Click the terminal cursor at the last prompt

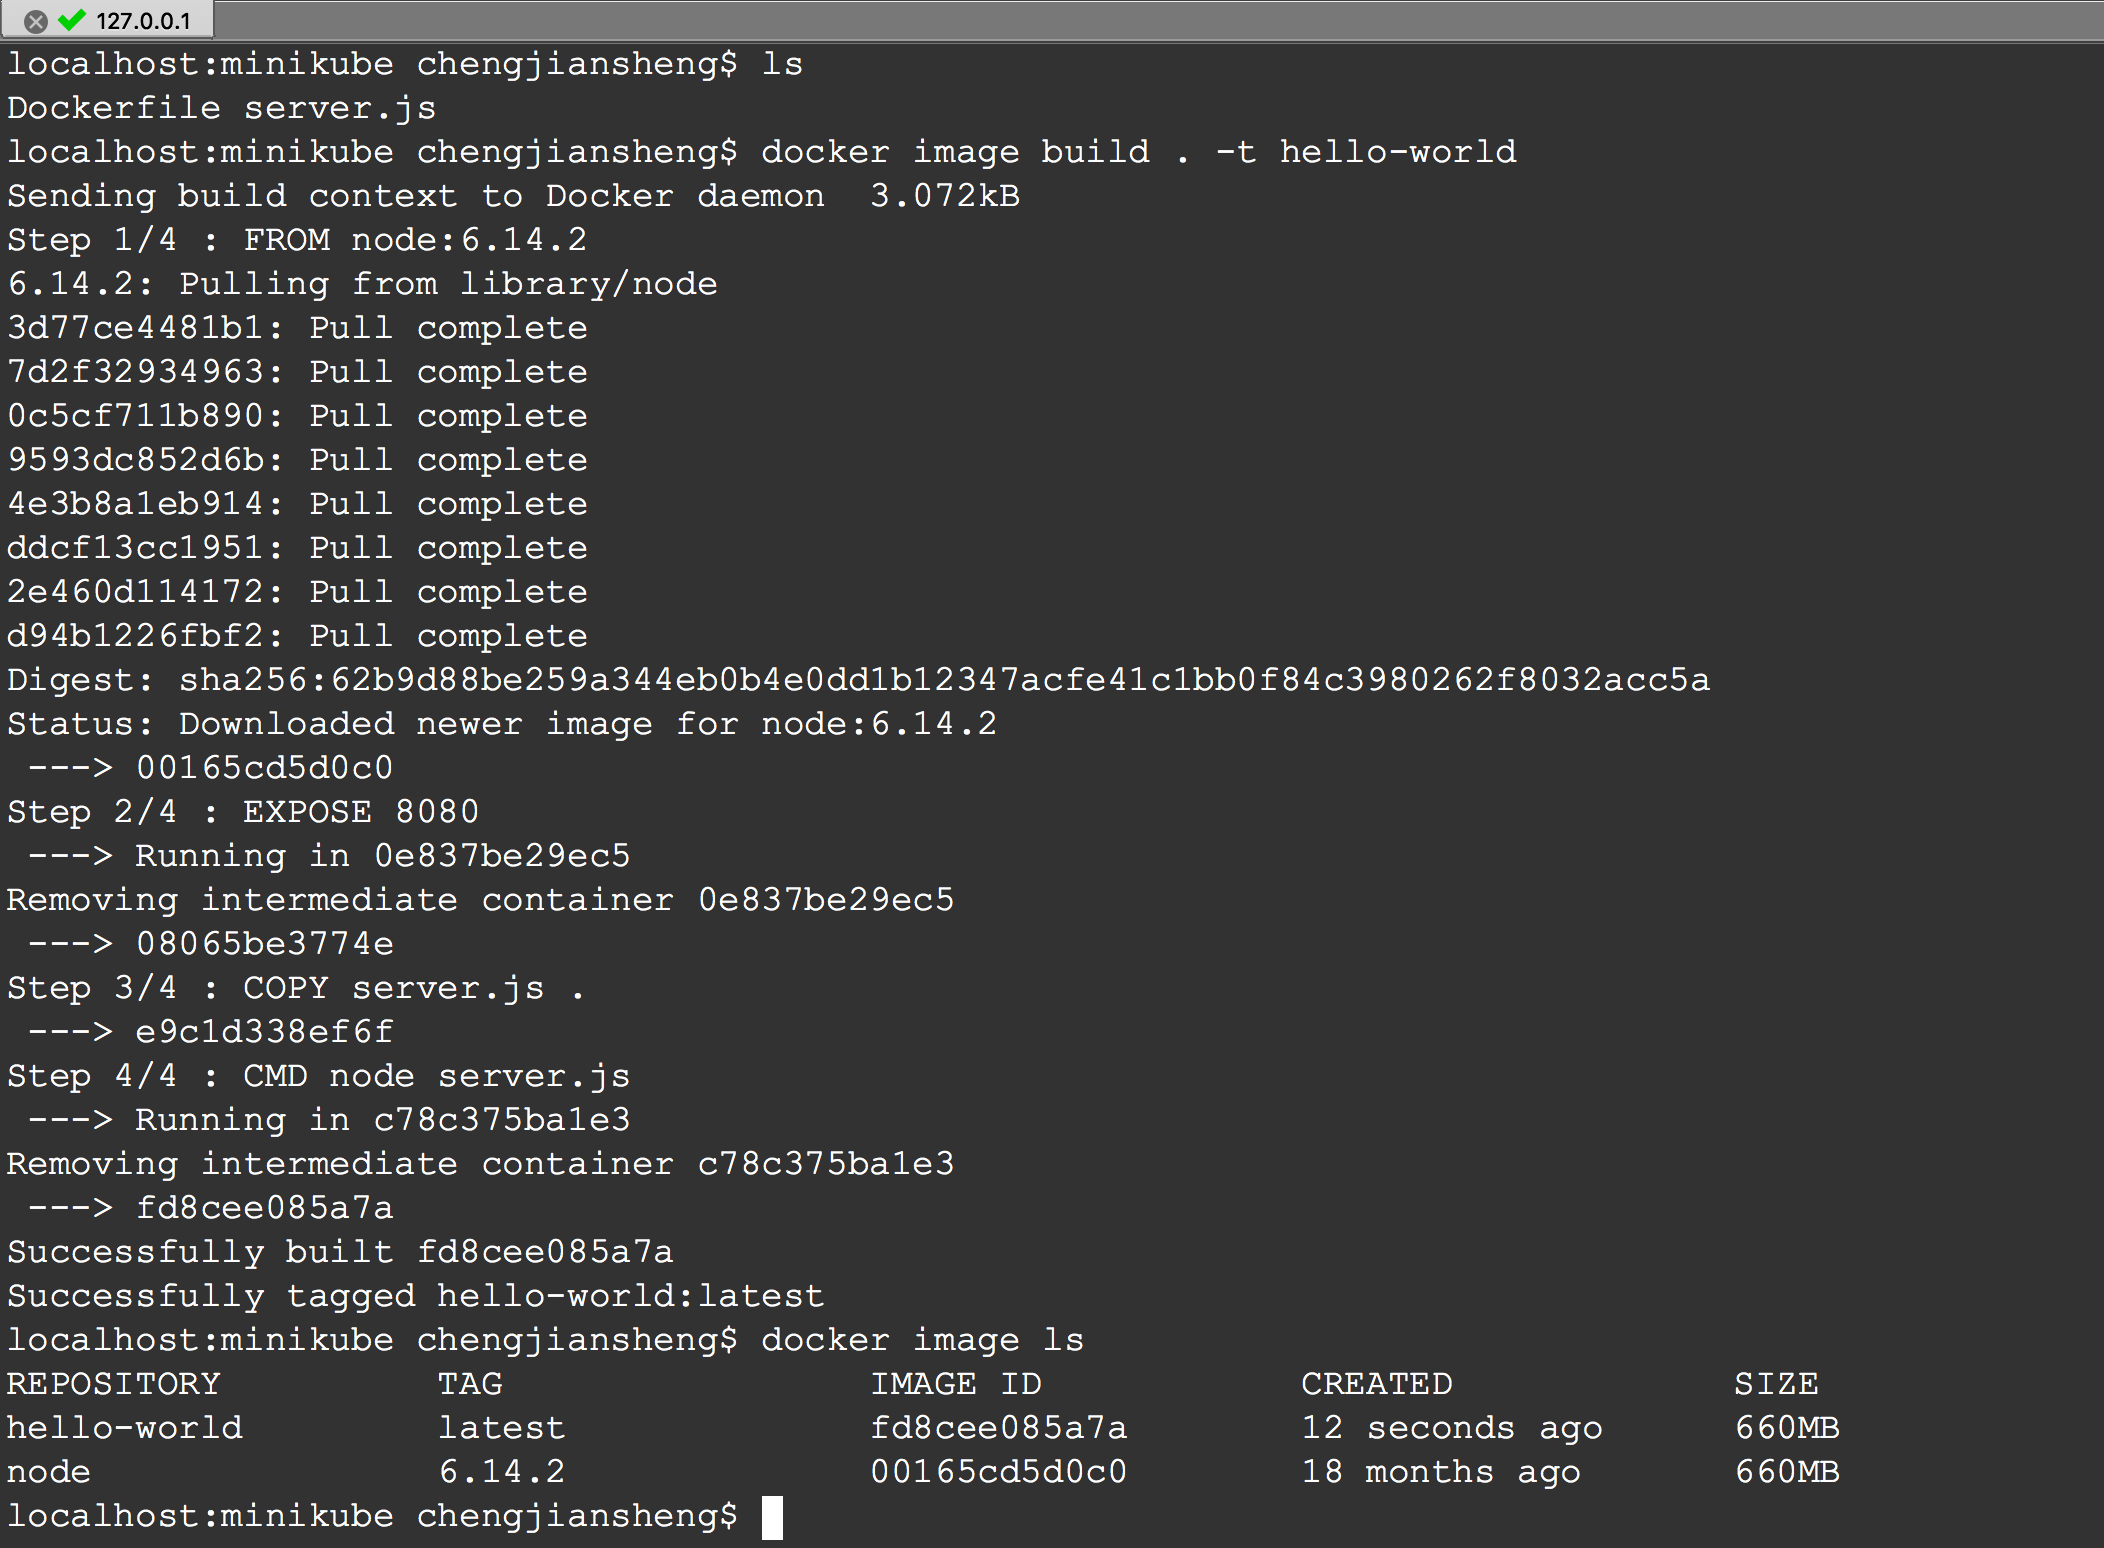click(772, 1517)
